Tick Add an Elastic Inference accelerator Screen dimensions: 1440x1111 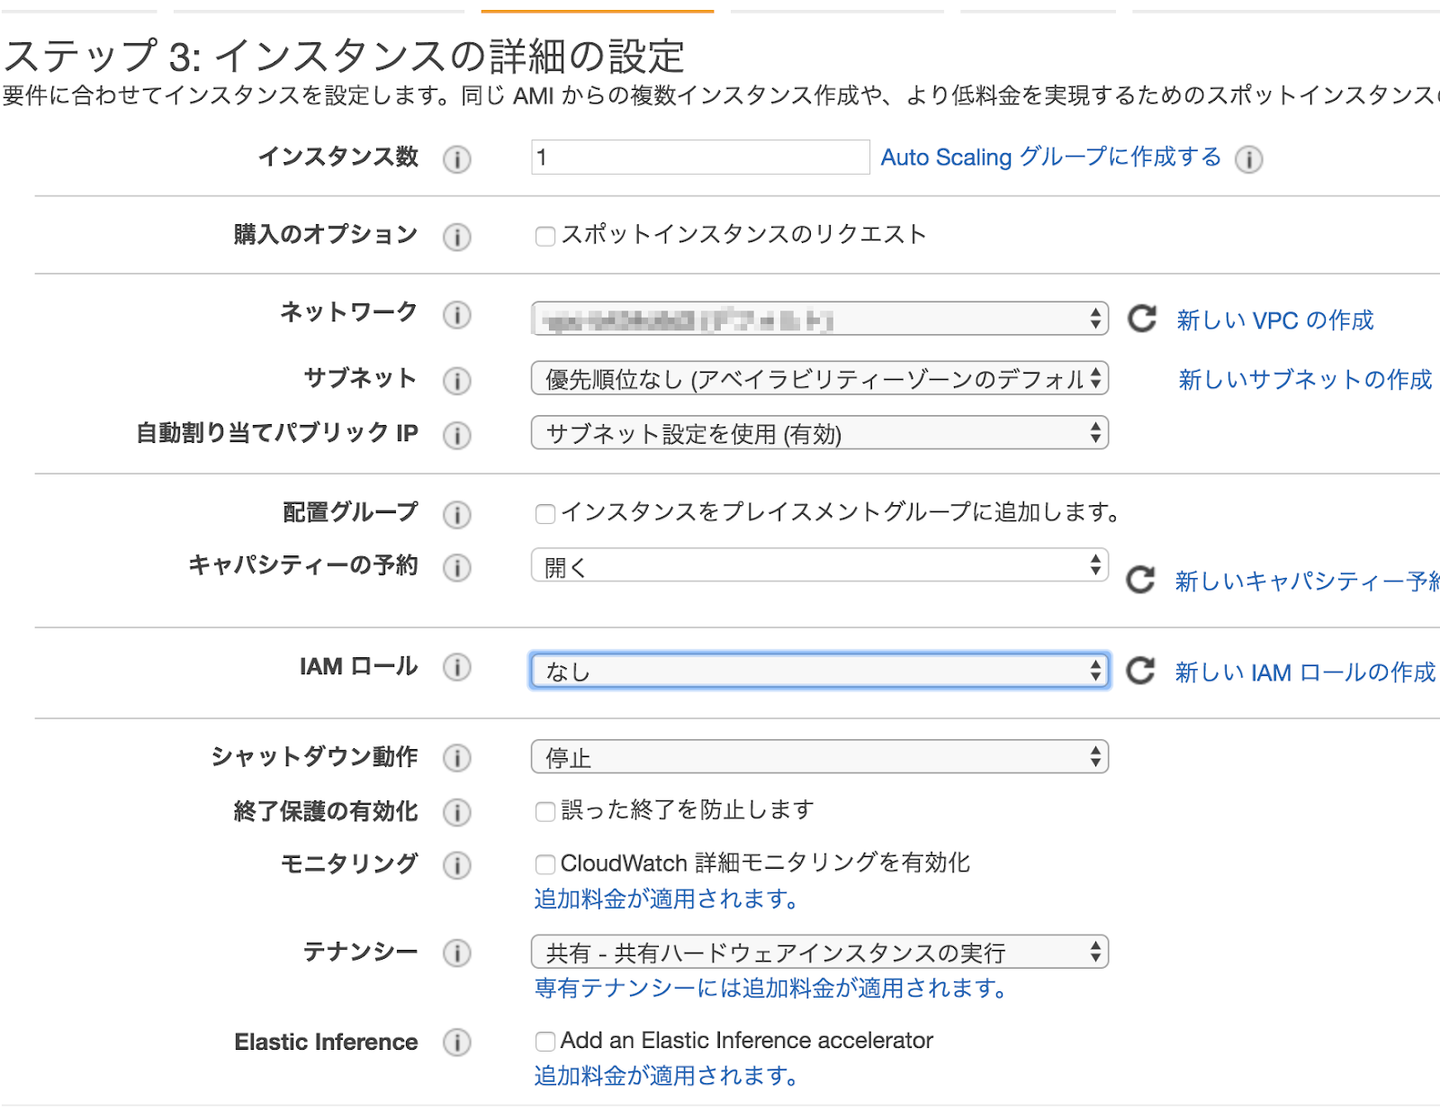545,1042
